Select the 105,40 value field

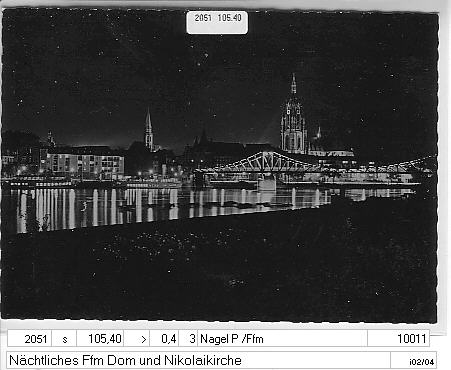(x=100, y=339)
